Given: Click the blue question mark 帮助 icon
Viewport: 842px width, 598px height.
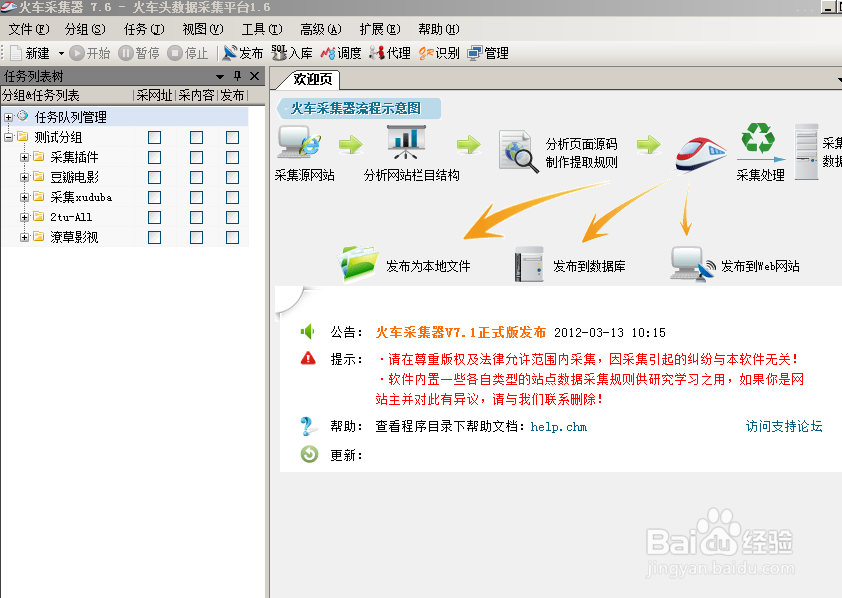Looking at the screenshot, I should click(x=307, y=426).
